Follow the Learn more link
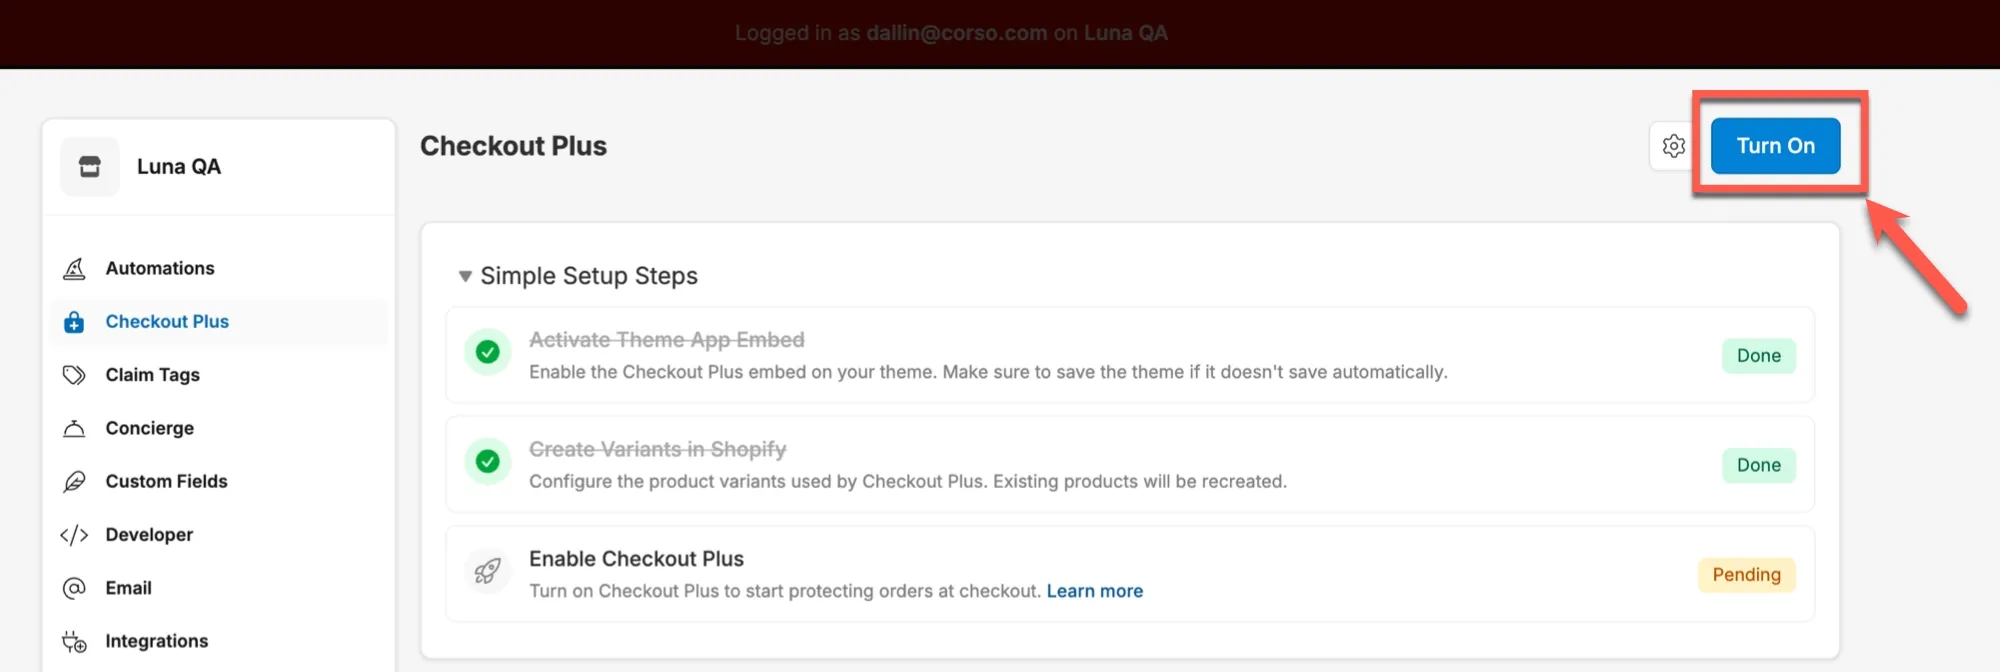2000x672 pixels. (x=1094, y=591)
